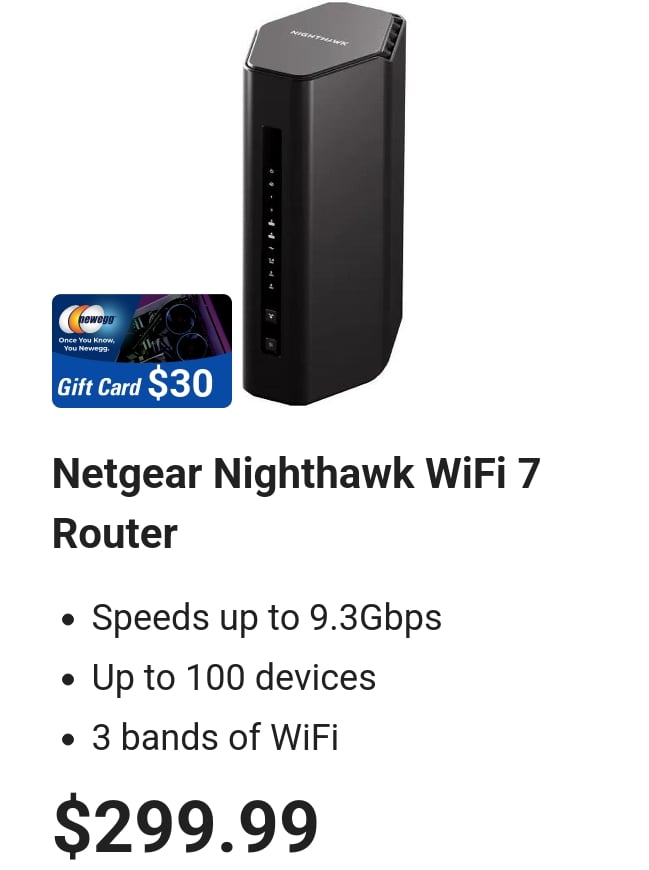Screen dimensions: 649x870
Task: Click the Newegg logo on gift card
Action: (88, 318)
